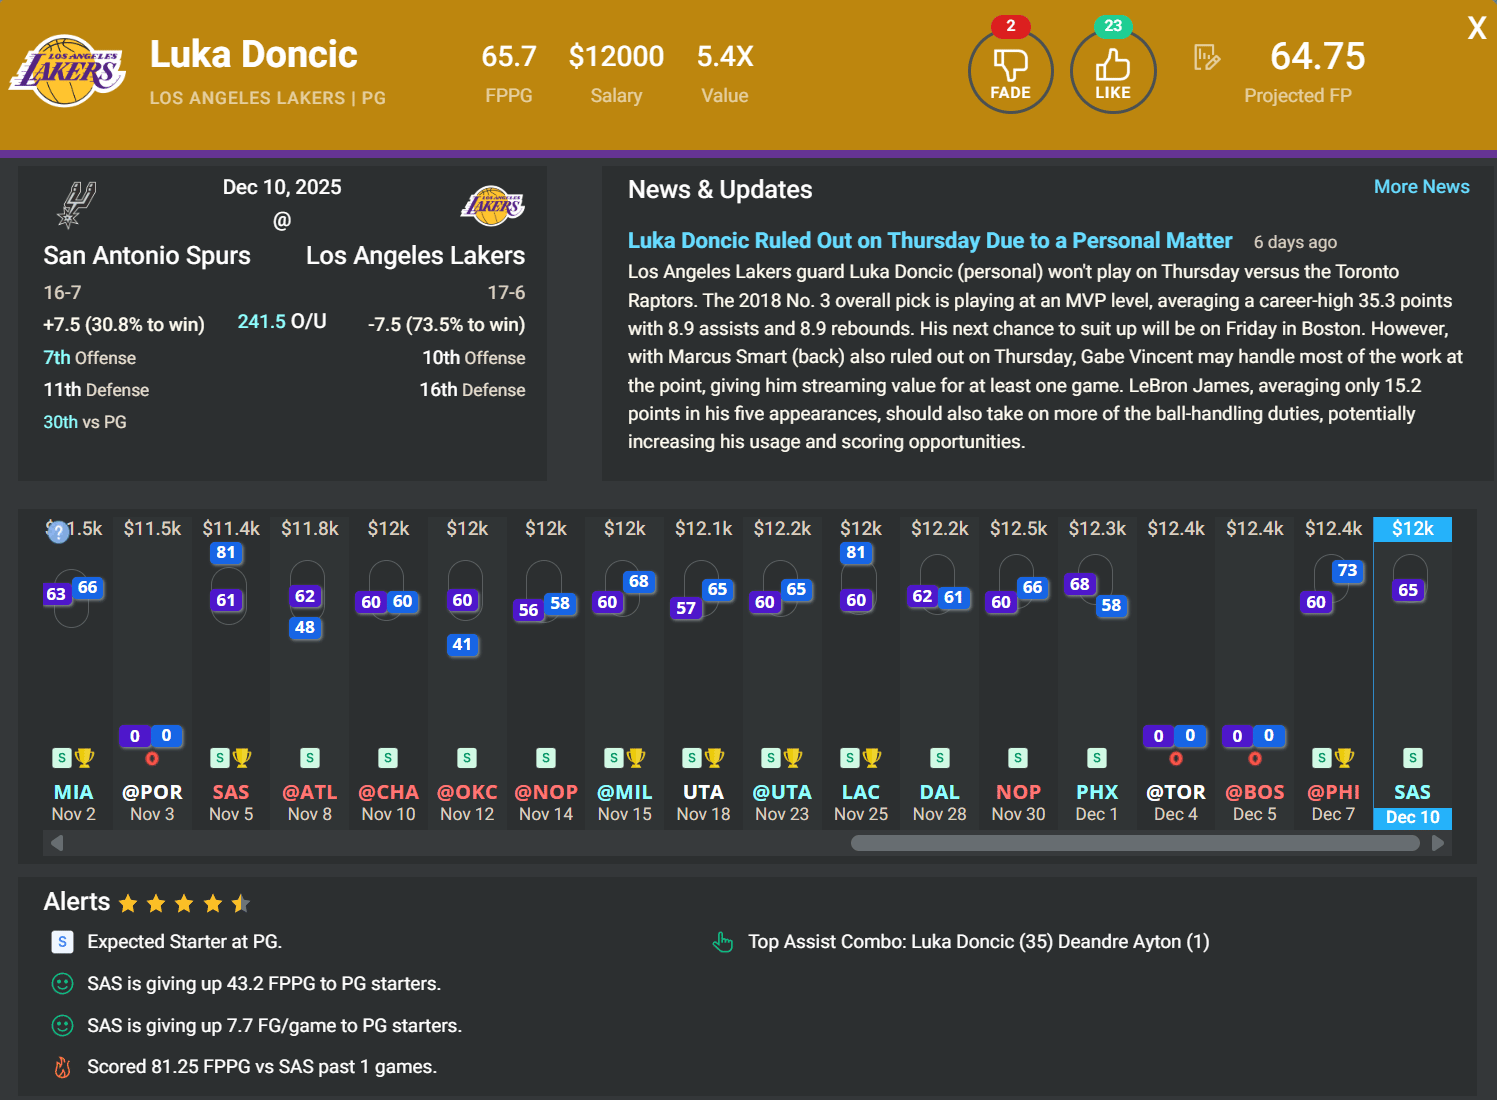Viewport: 1497px width, 1100px height.
Task: Click starter badge for DAL Nov 28
Action: 940,758
